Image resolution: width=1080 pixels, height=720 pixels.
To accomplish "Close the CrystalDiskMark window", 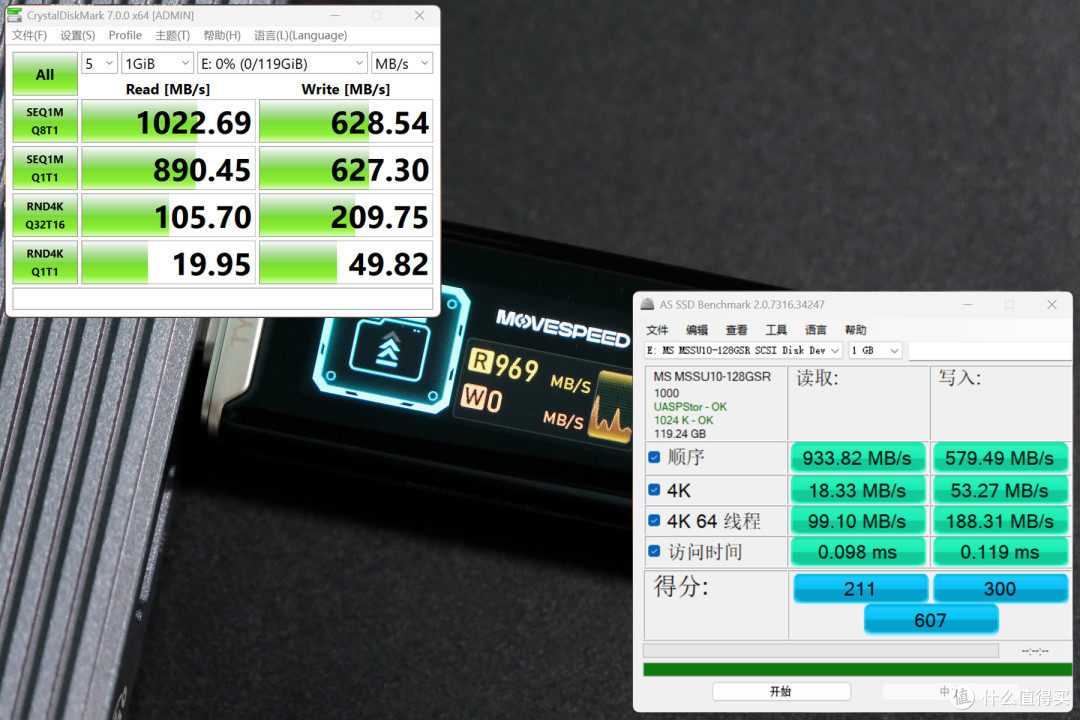I will click(x=419, y=15).
